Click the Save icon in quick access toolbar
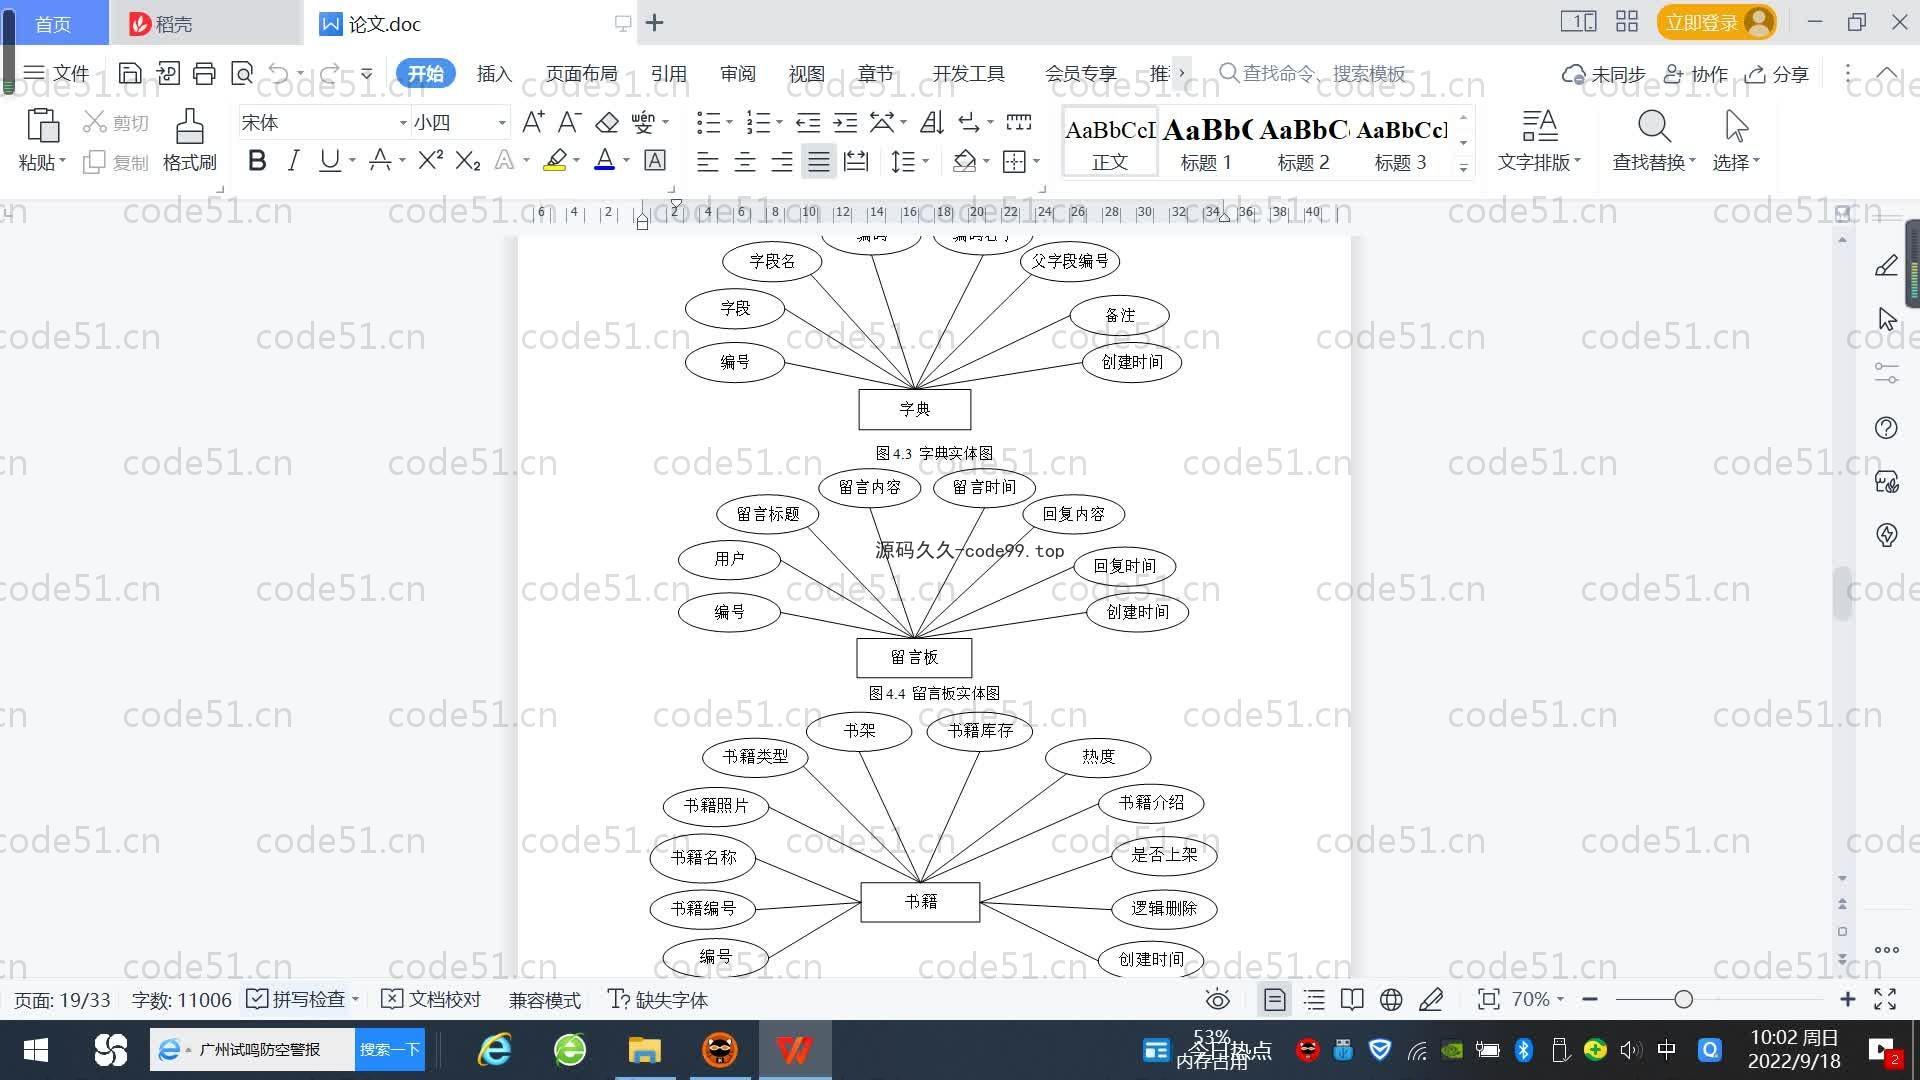This screenshot has height=1080, width=1920. [129, 73]
